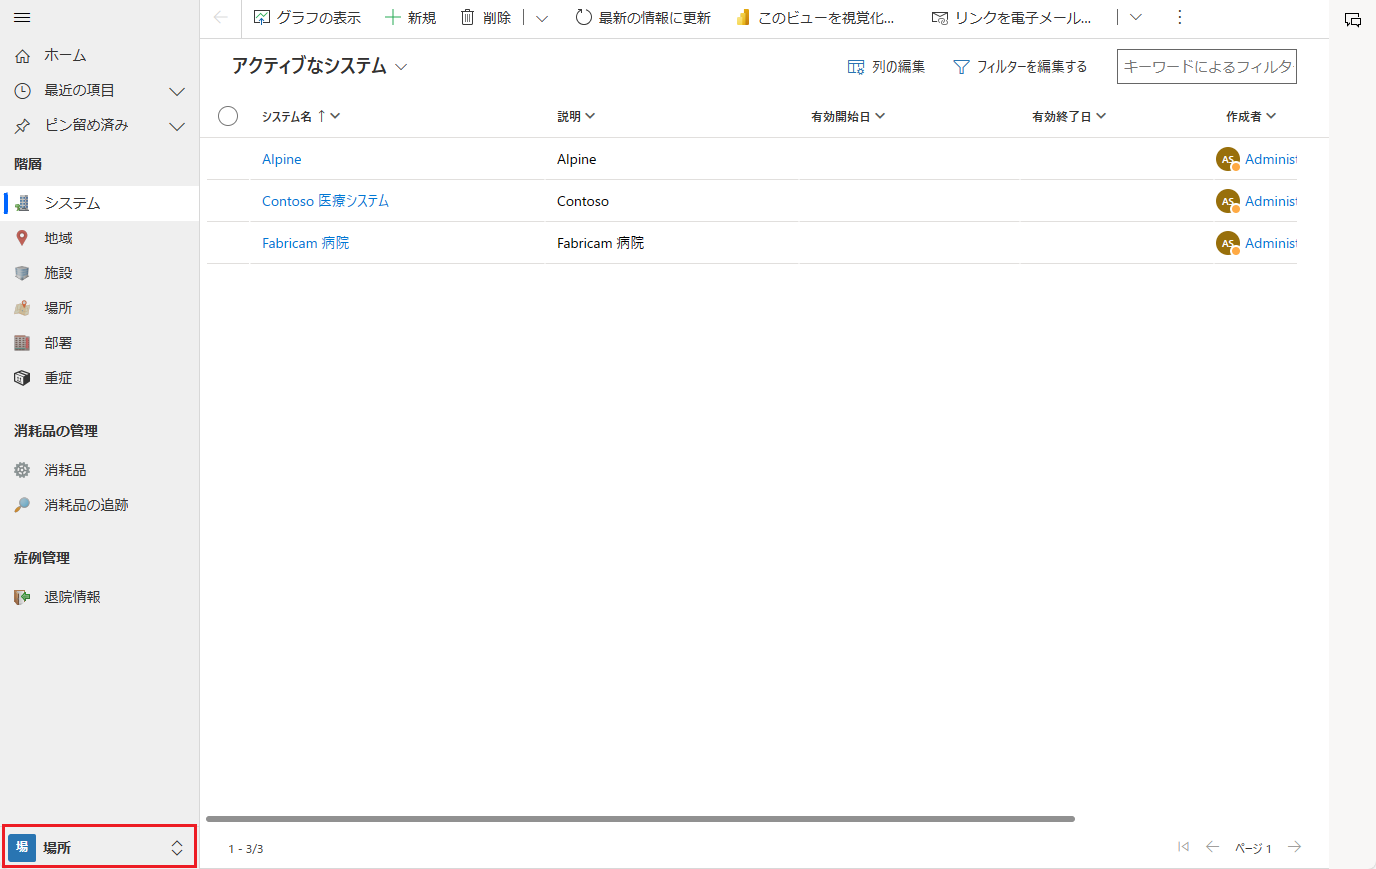This screenshot has height=869, width=1376.
Task: Go to first page arrow
Action: 1184,847
